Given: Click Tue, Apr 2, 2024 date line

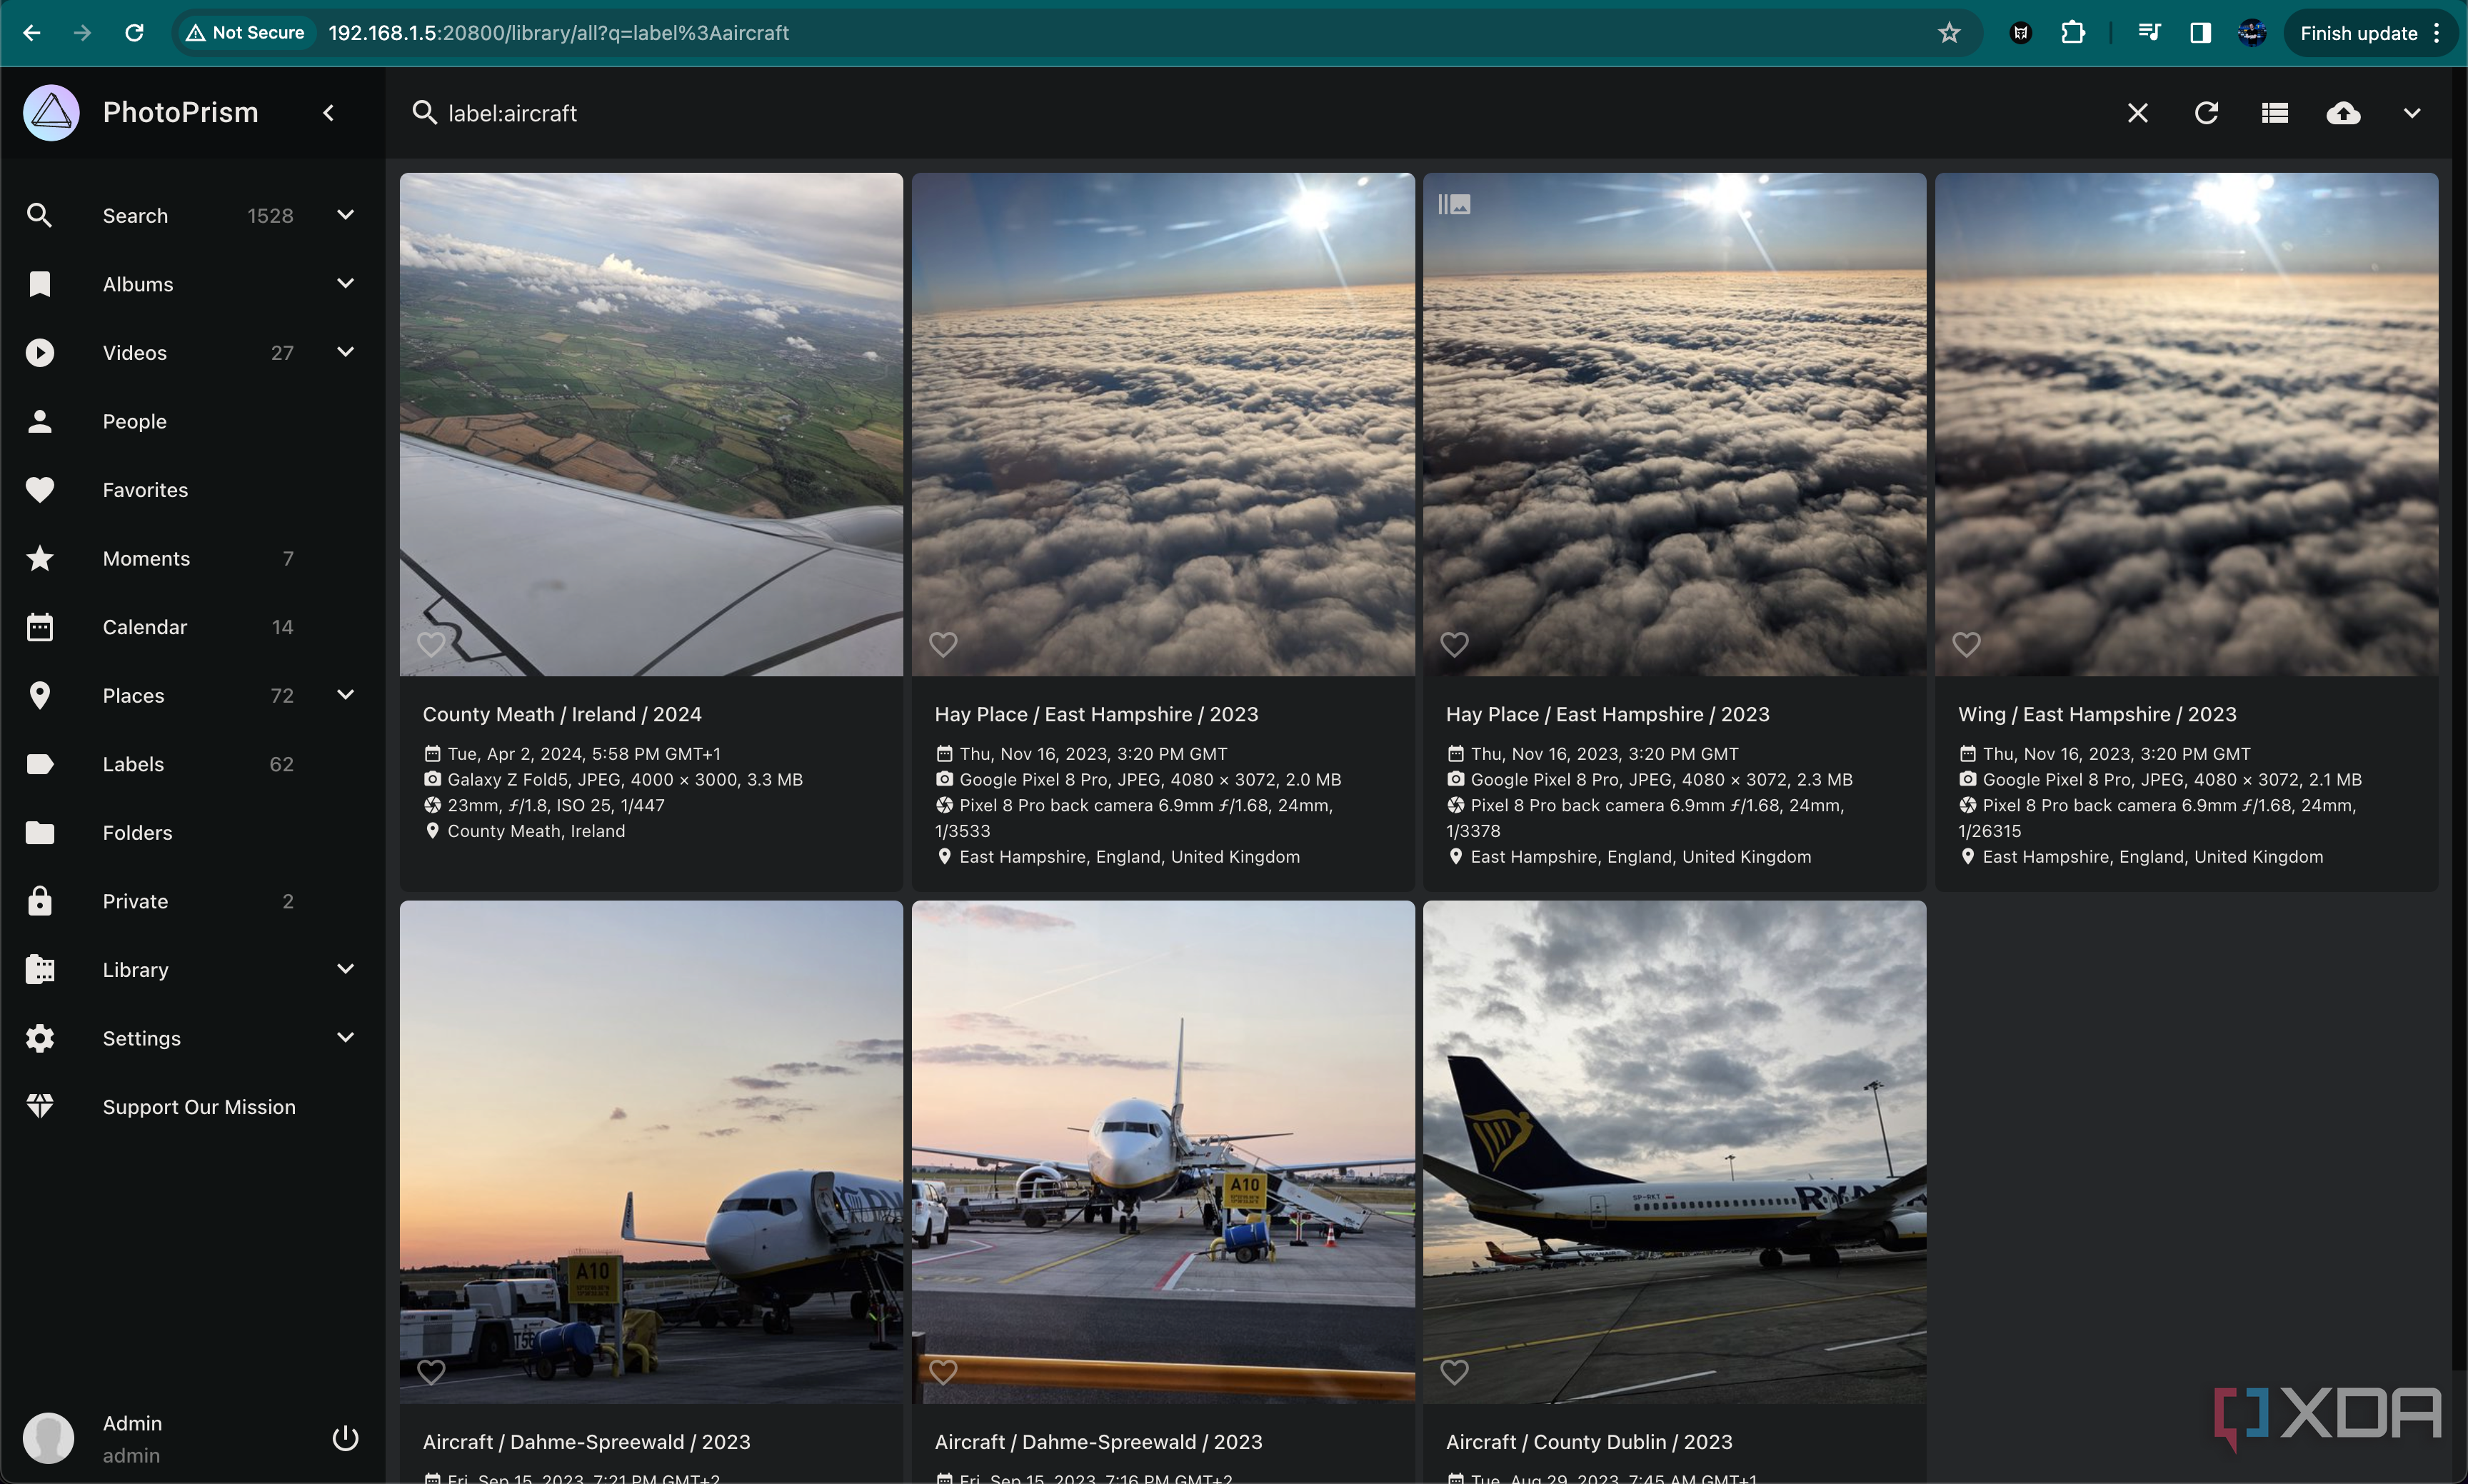Looking at the screenshot, I should pyautogui.click(x=584, y=754).
